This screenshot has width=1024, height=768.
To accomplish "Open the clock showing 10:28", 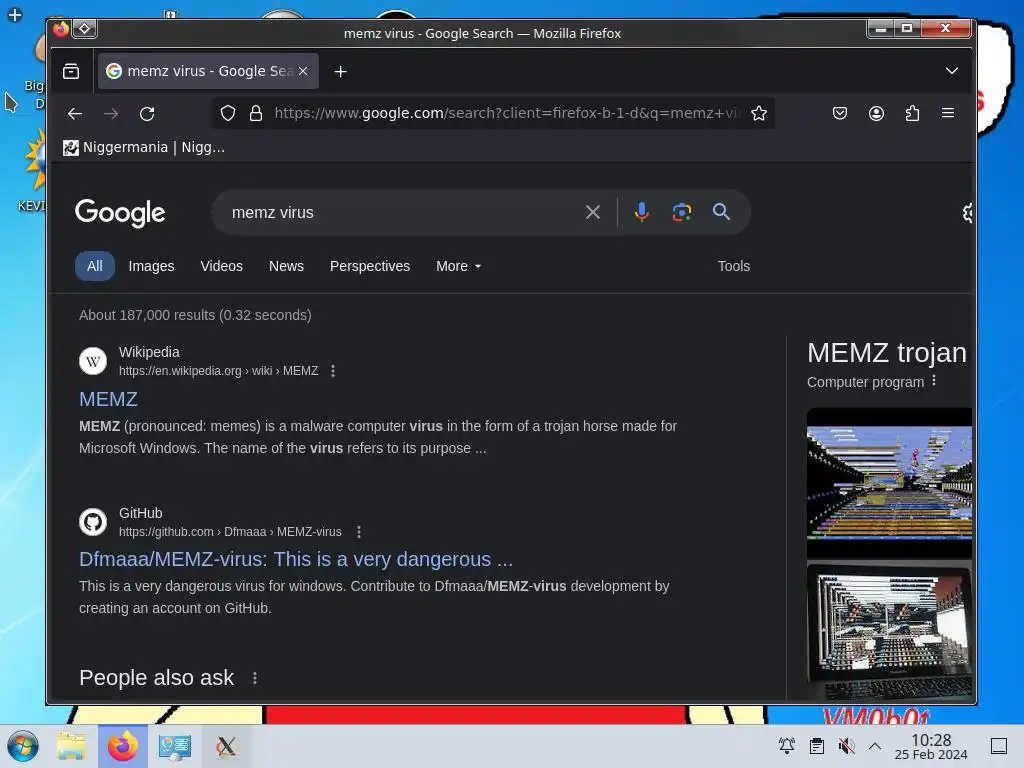I will 931,746.
